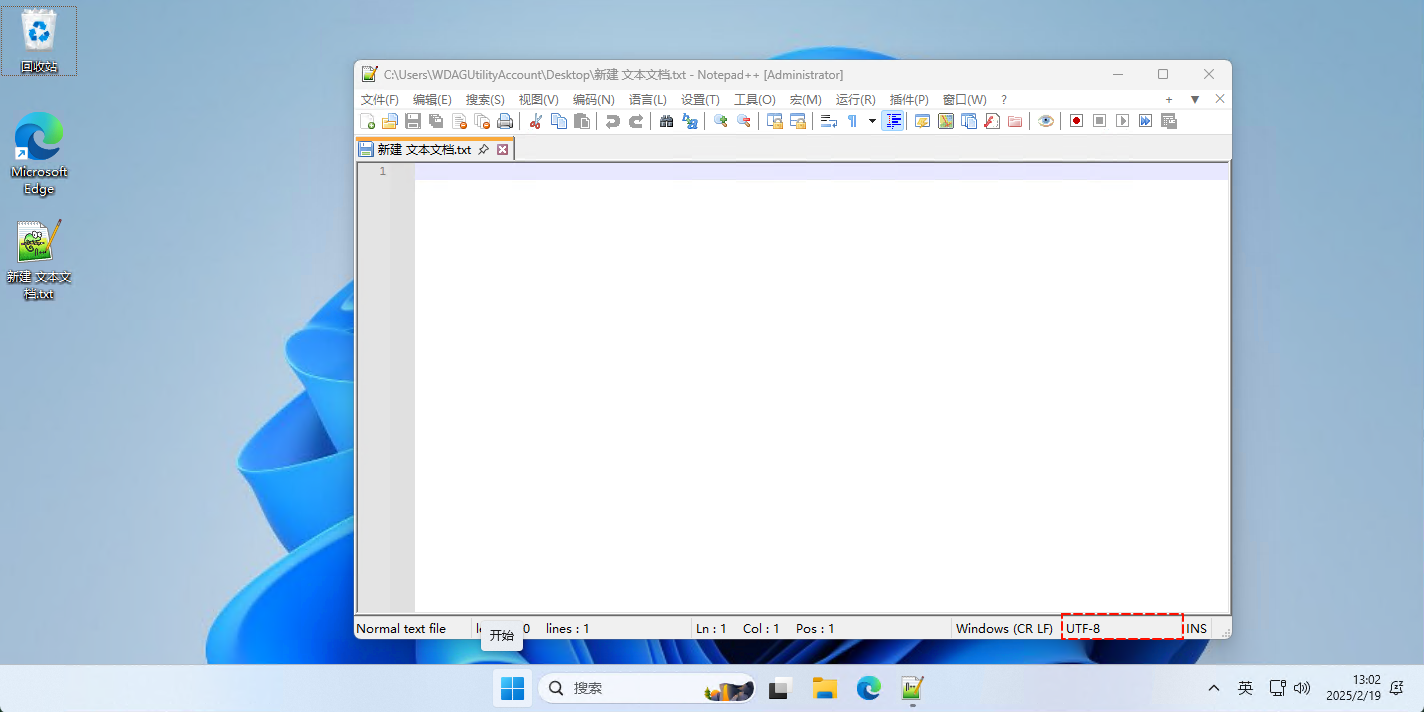Select the Save All icon
Viewport: 1424px width, 712px height.
436,121
